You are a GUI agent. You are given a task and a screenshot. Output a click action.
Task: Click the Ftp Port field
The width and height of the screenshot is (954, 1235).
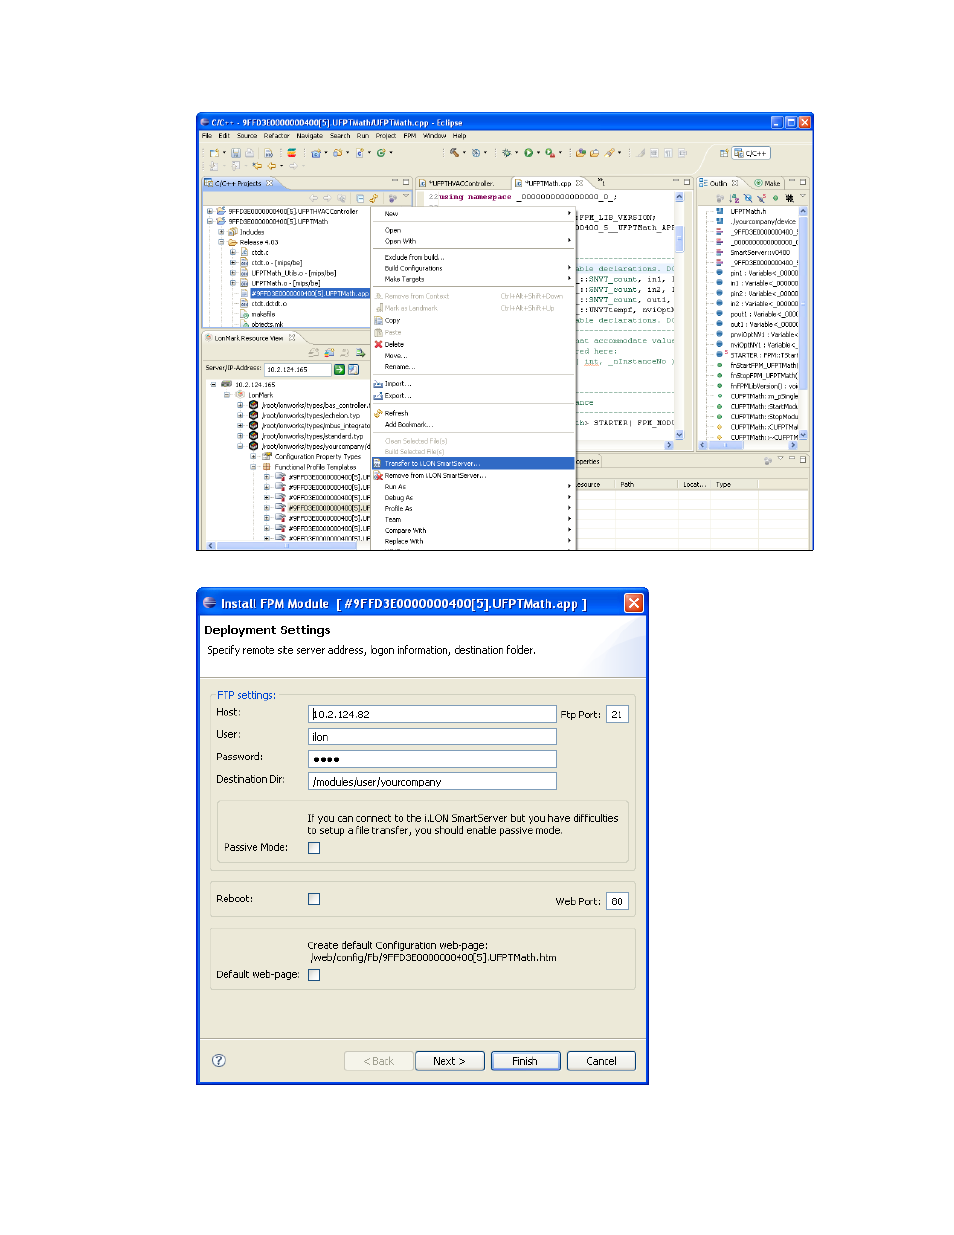617,714
